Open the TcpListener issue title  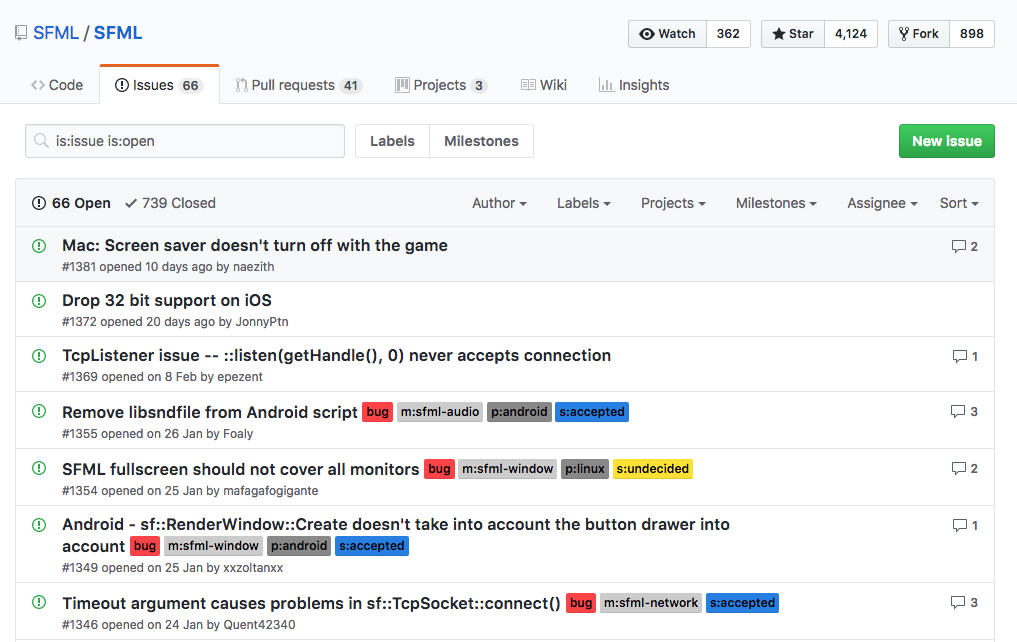click(337, 355)
